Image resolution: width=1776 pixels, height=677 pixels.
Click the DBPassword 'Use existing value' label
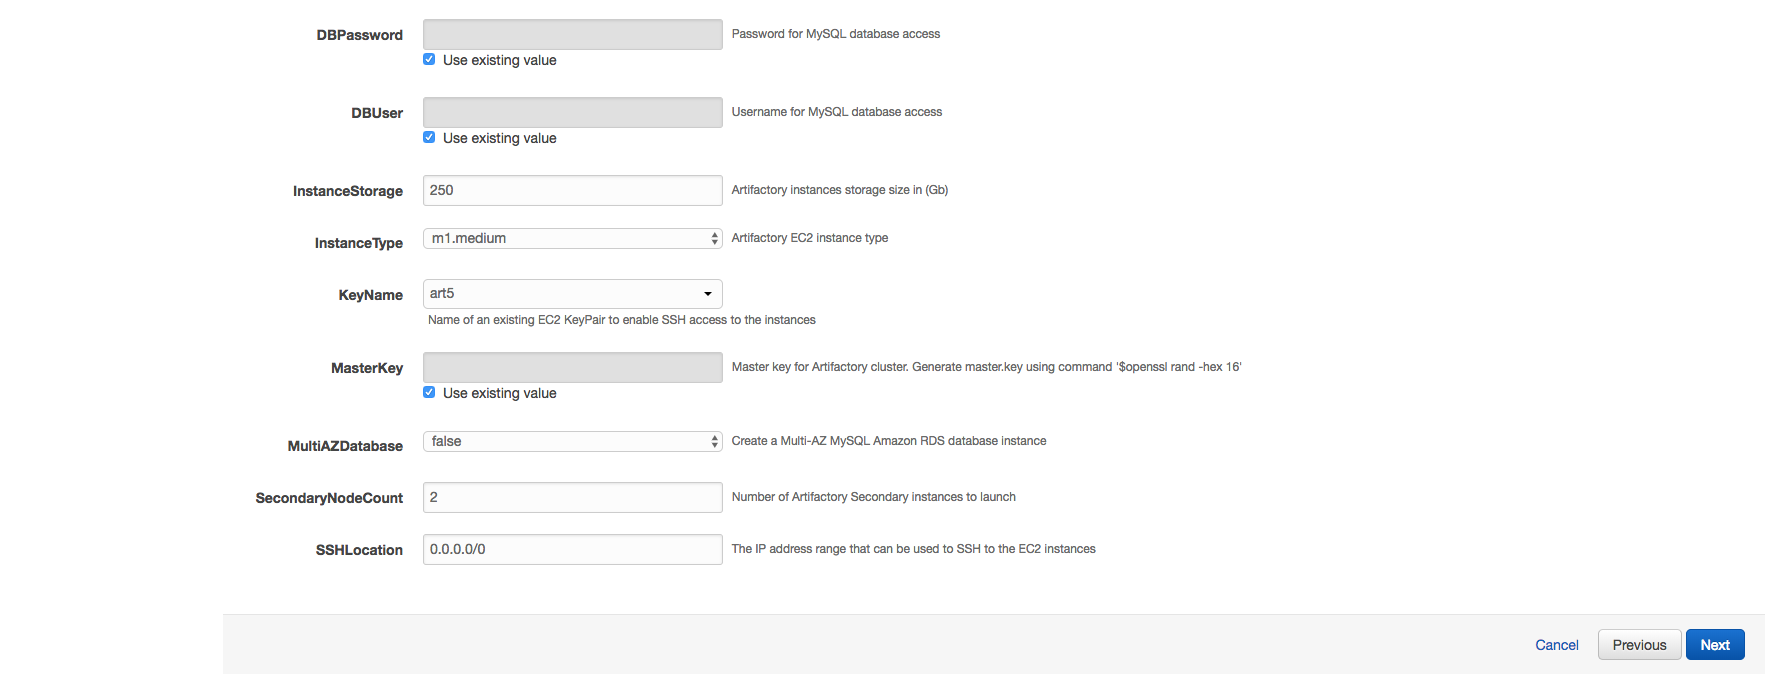499,60
